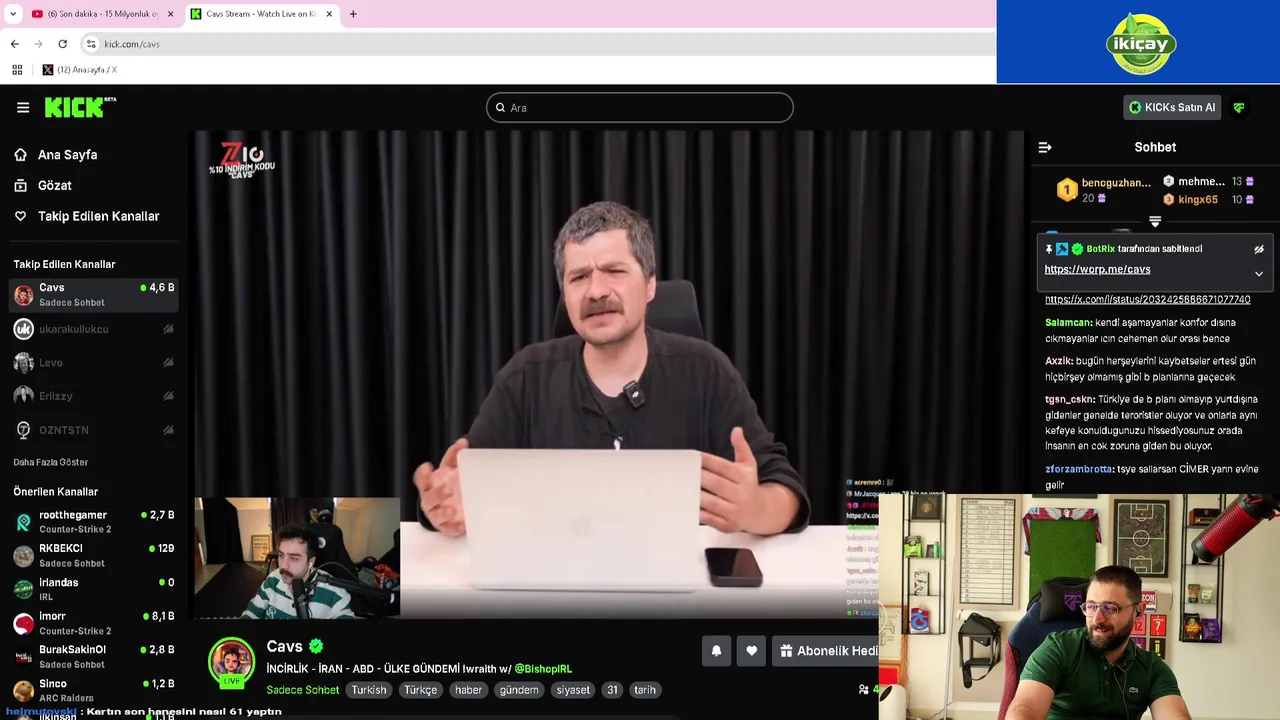Open the x.com status link in chat
Viewport: 1280px width, 720px height.
point(1147,300)
